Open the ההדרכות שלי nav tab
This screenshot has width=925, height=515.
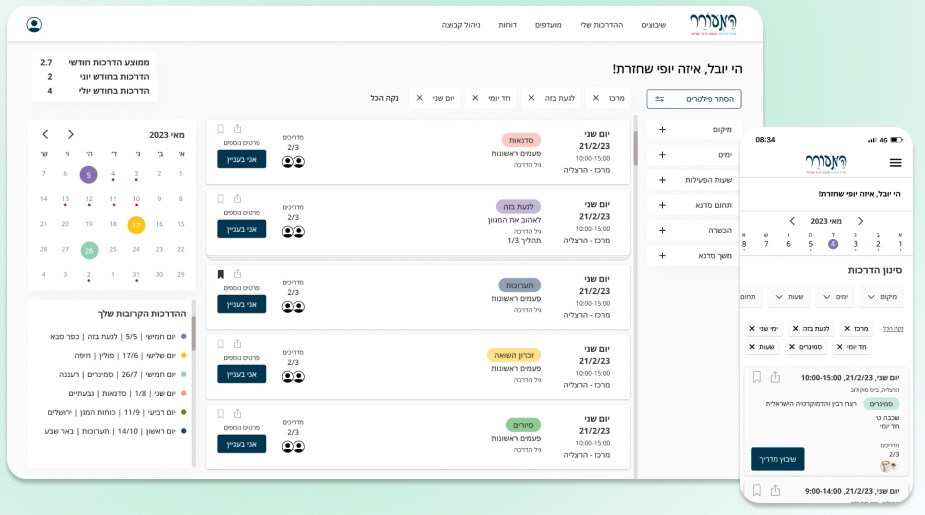[x=602, y=25]
